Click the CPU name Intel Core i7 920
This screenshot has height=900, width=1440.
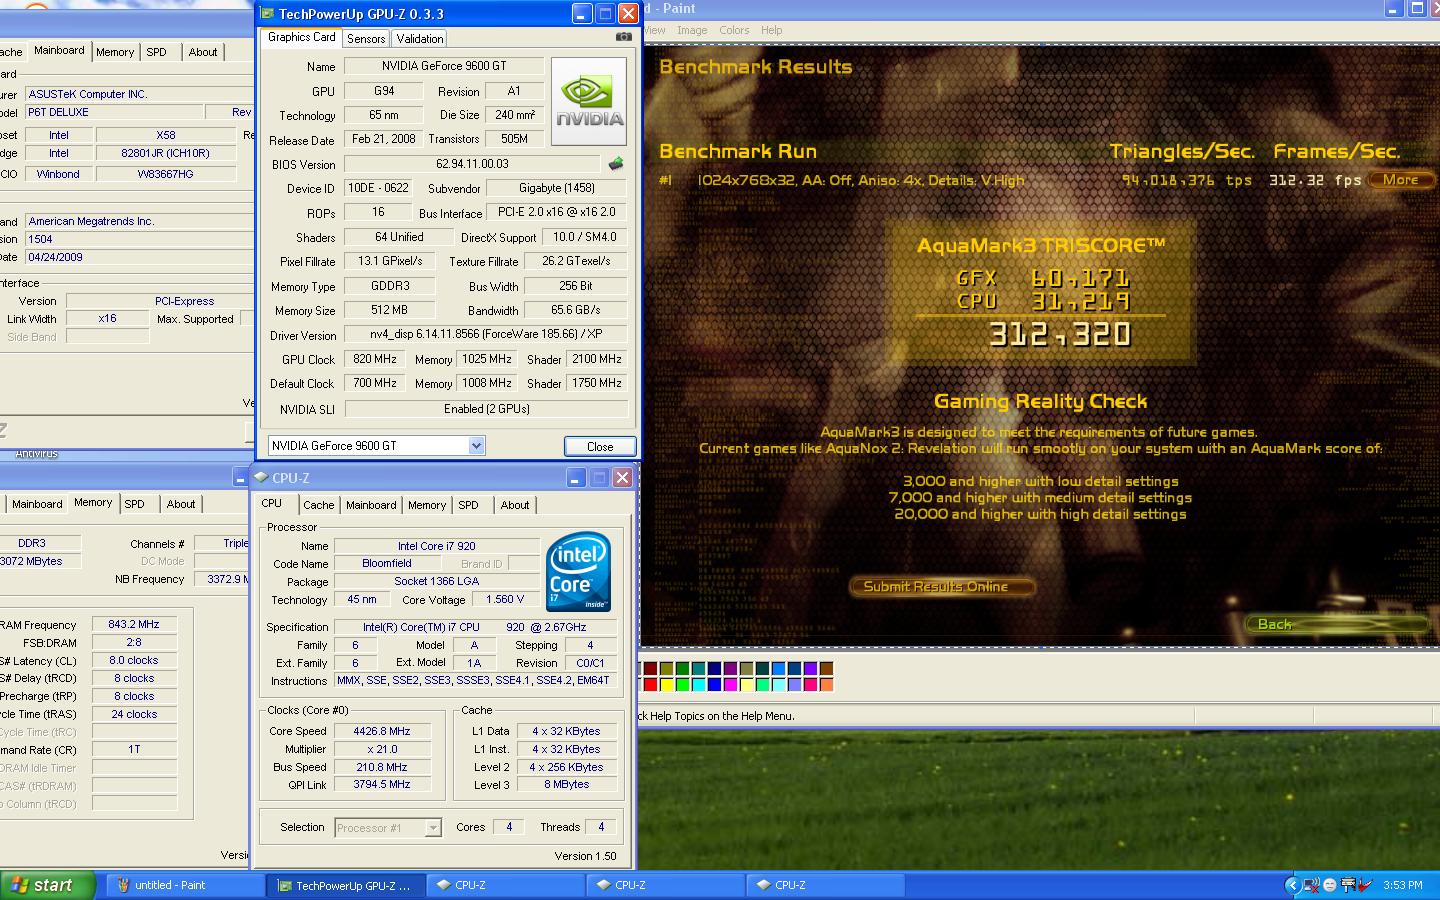436,546
